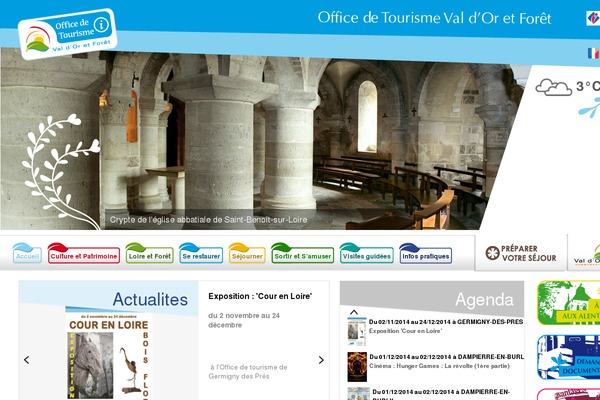Click the compass icon on Préparer votre séjour
This screenshot has width=600, height=400.
pos(492,253)
